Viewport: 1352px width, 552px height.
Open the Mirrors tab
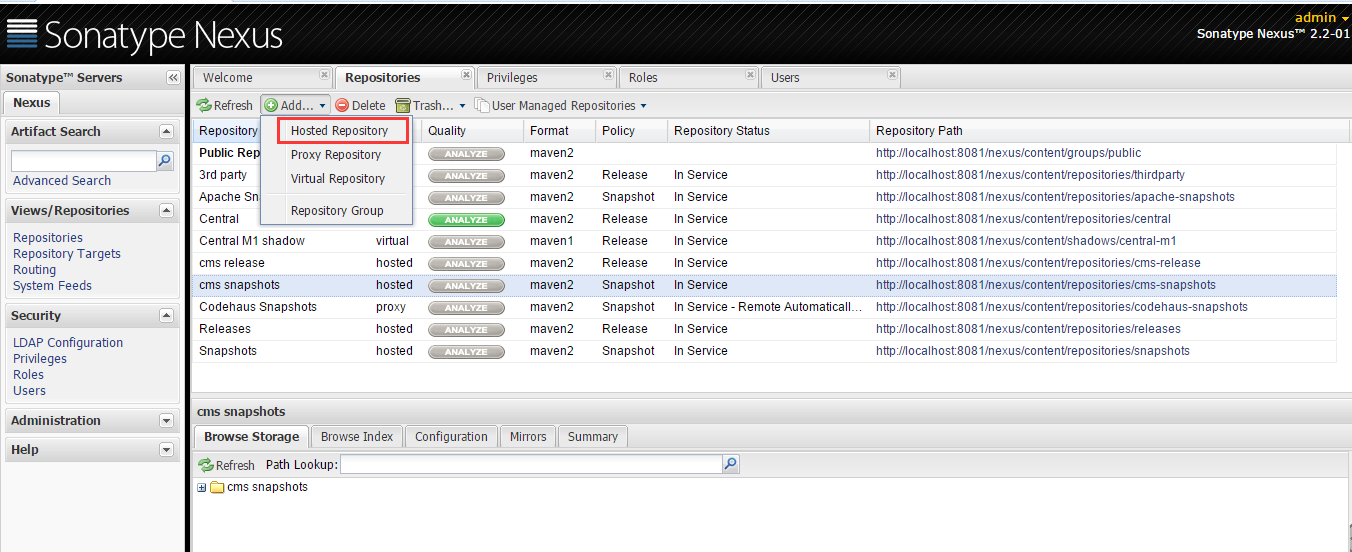coord(528,436)
